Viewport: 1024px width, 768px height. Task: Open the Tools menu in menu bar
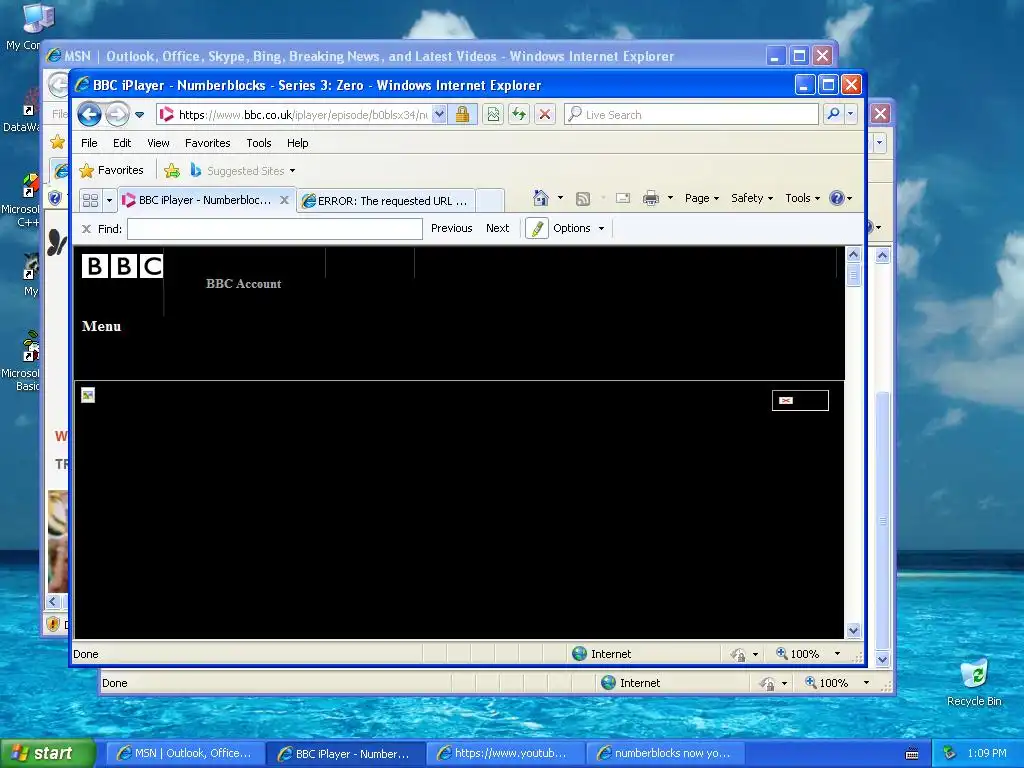[x=259, y=143]
